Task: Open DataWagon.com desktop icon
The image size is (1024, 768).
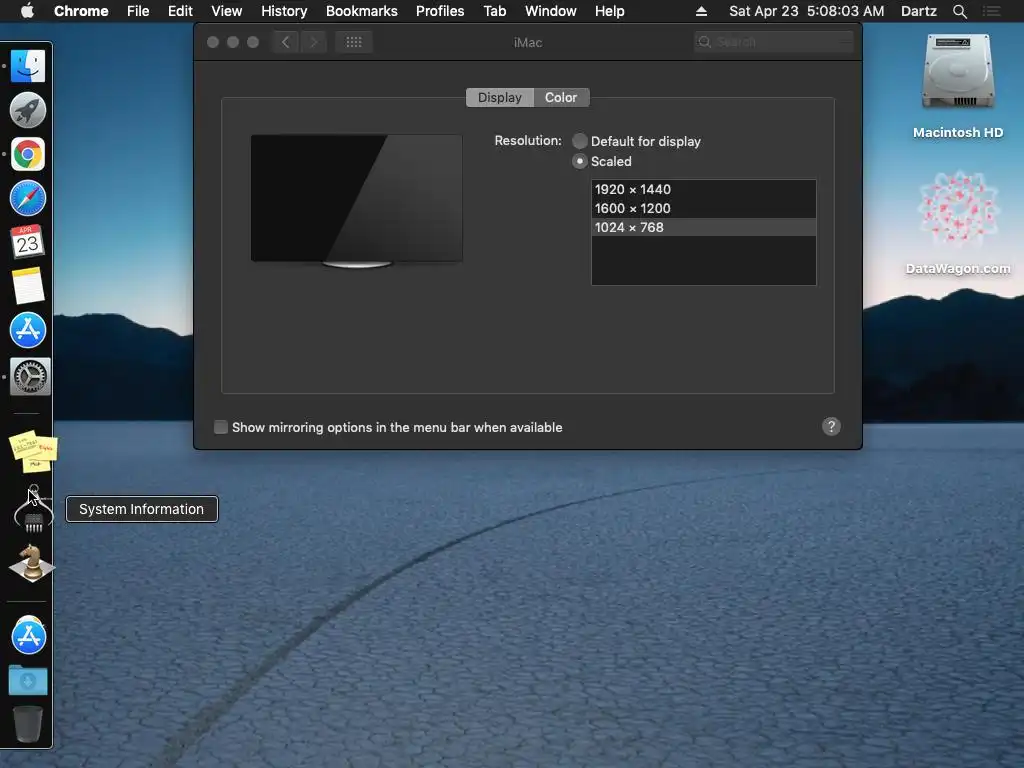Action: point(957,223)
